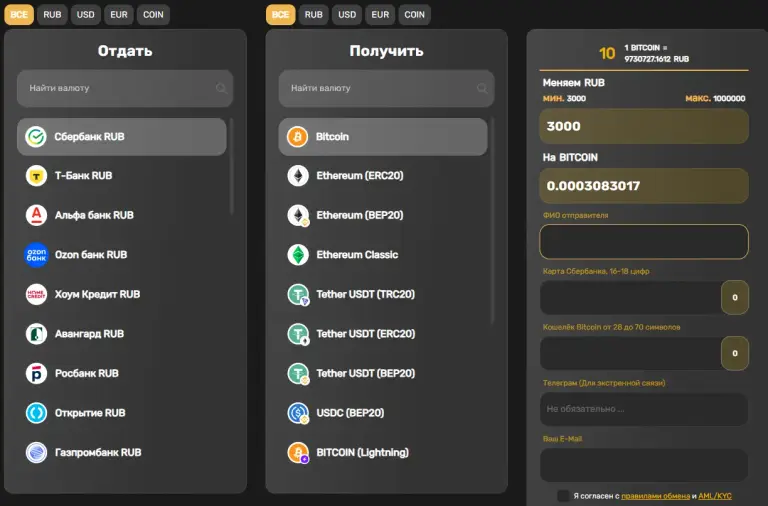The width and height of the screenshot is (768, 506).
Task: Tick the agreement checkbox for exchange rules
Action: tap(563, 496)
